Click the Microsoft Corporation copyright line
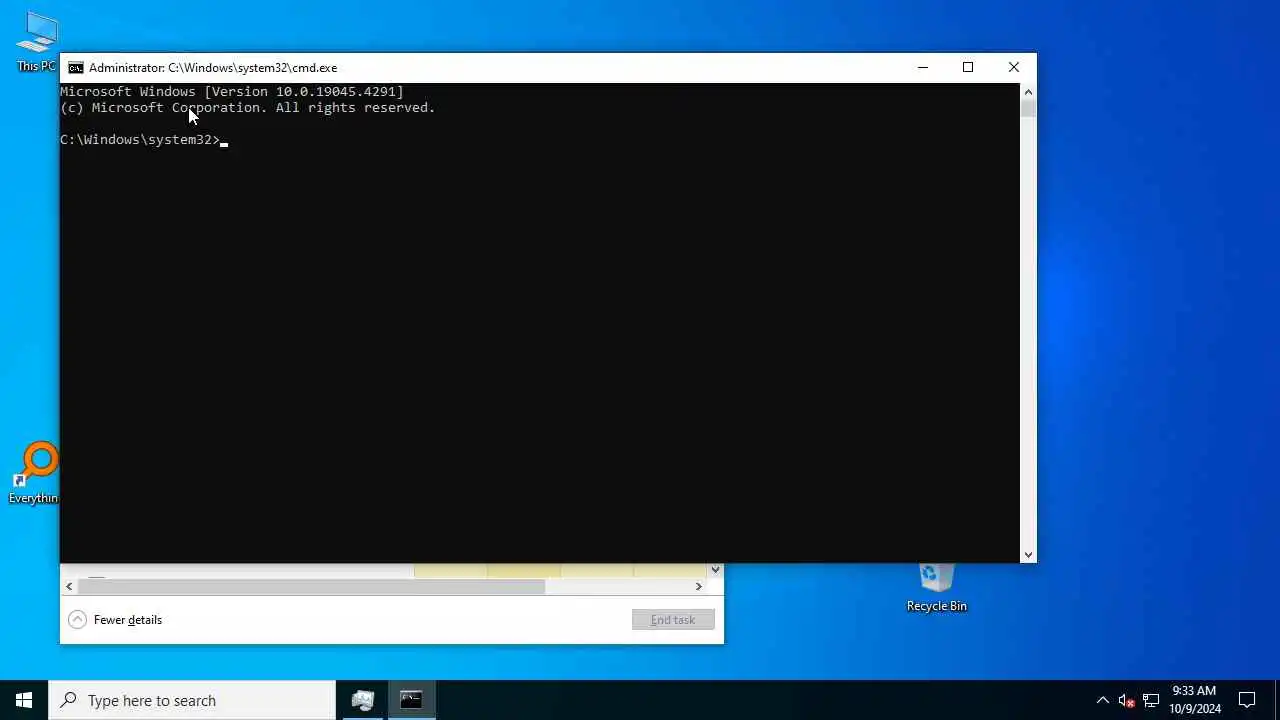Screen dimensions: 1280x720 pos(248,107)
